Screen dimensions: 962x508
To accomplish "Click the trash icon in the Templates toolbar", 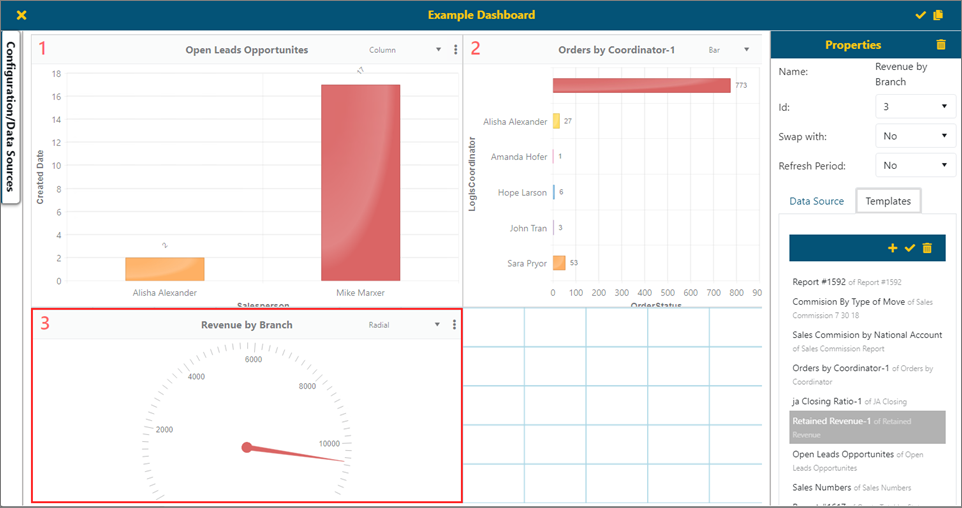I will pyautogui.click(x=927, y=248).
